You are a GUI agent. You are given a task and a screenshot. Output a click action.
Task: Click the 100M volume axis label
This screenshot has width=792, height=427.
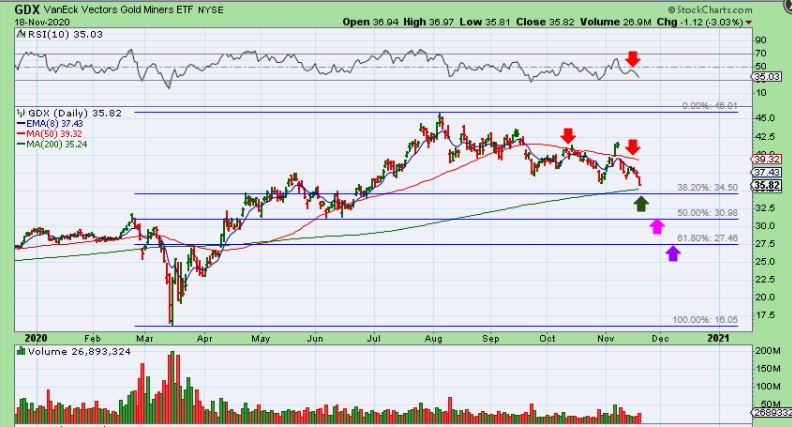(x=767, y=387)
